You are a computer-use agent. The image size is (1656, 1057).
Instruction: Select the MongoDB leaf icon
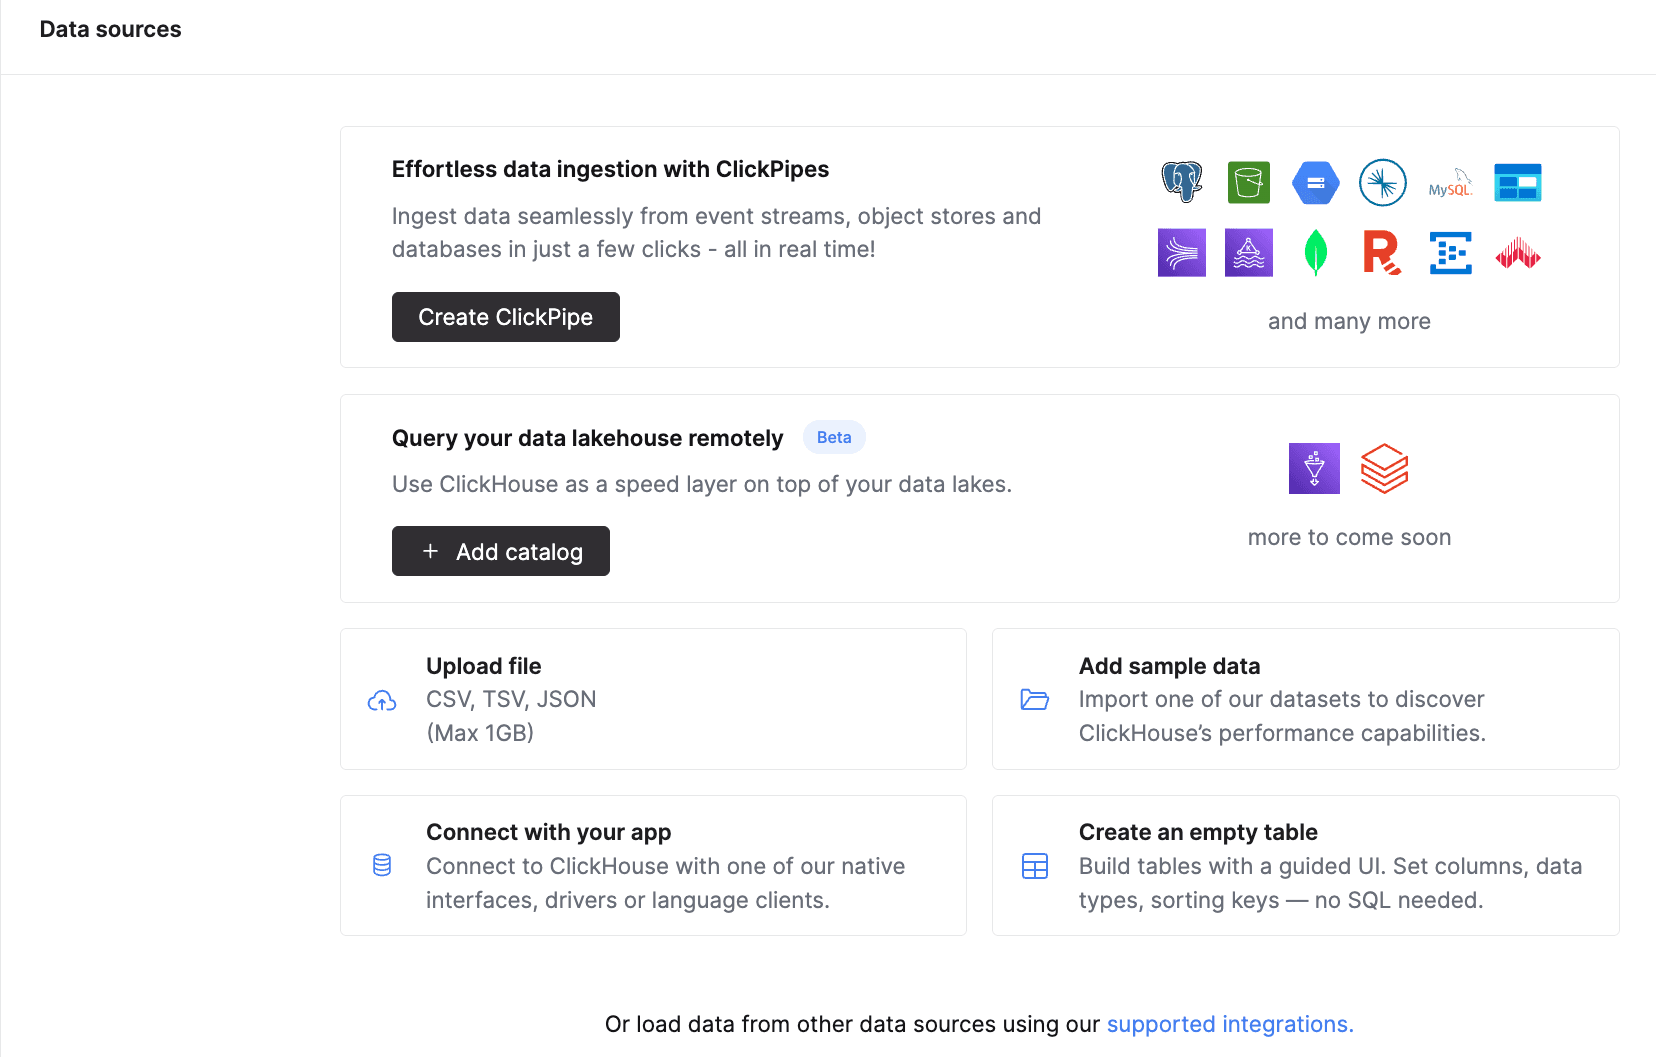pyautogui.click(x=1315, y=252)
